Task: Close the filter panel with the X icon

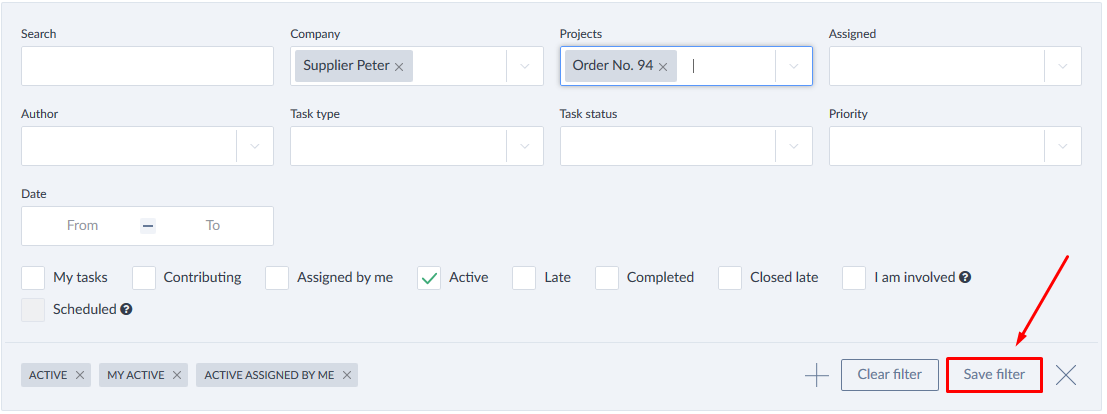Action: [x=1066, y=375]
